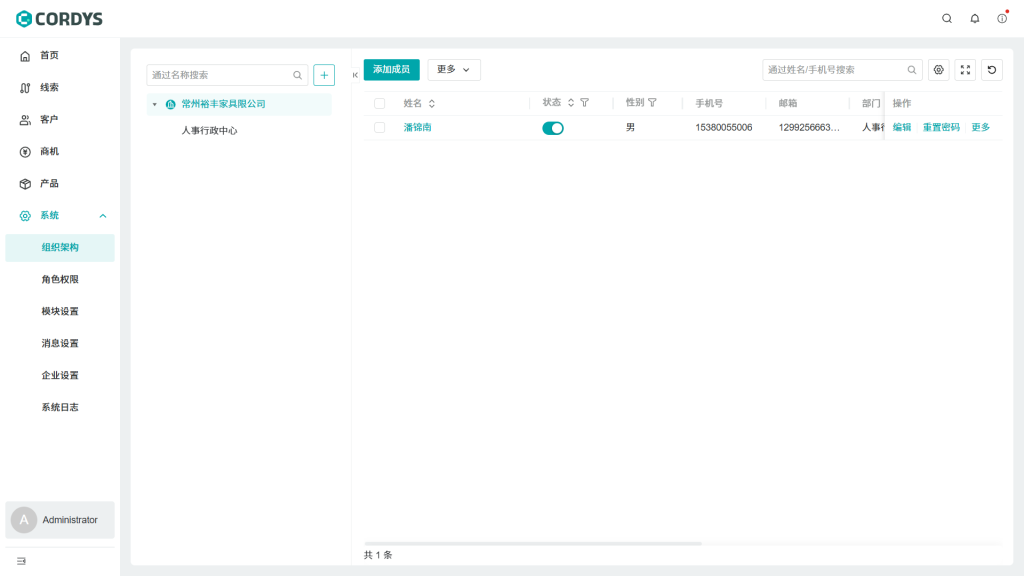This screenshot has width=1024, height=576.
Task: Click the plus icon to add a department
Action: [323, 74]
